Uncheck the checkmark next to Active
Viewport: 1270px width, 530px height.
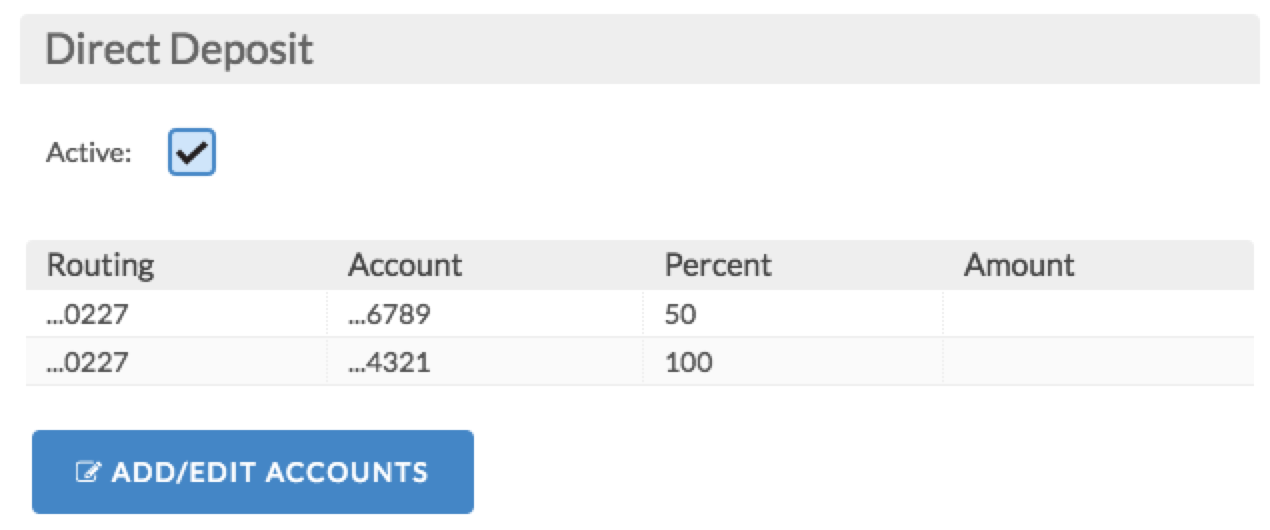click(x=191, y=153)
